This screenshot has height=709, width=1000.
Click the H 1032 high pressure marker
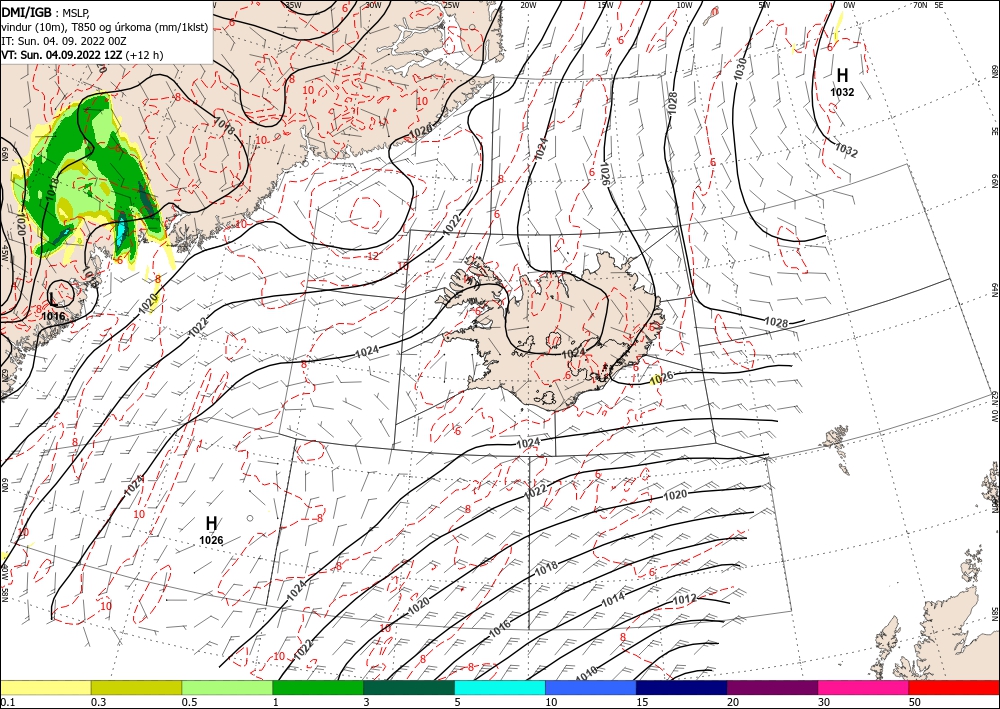tap(842, 82)
